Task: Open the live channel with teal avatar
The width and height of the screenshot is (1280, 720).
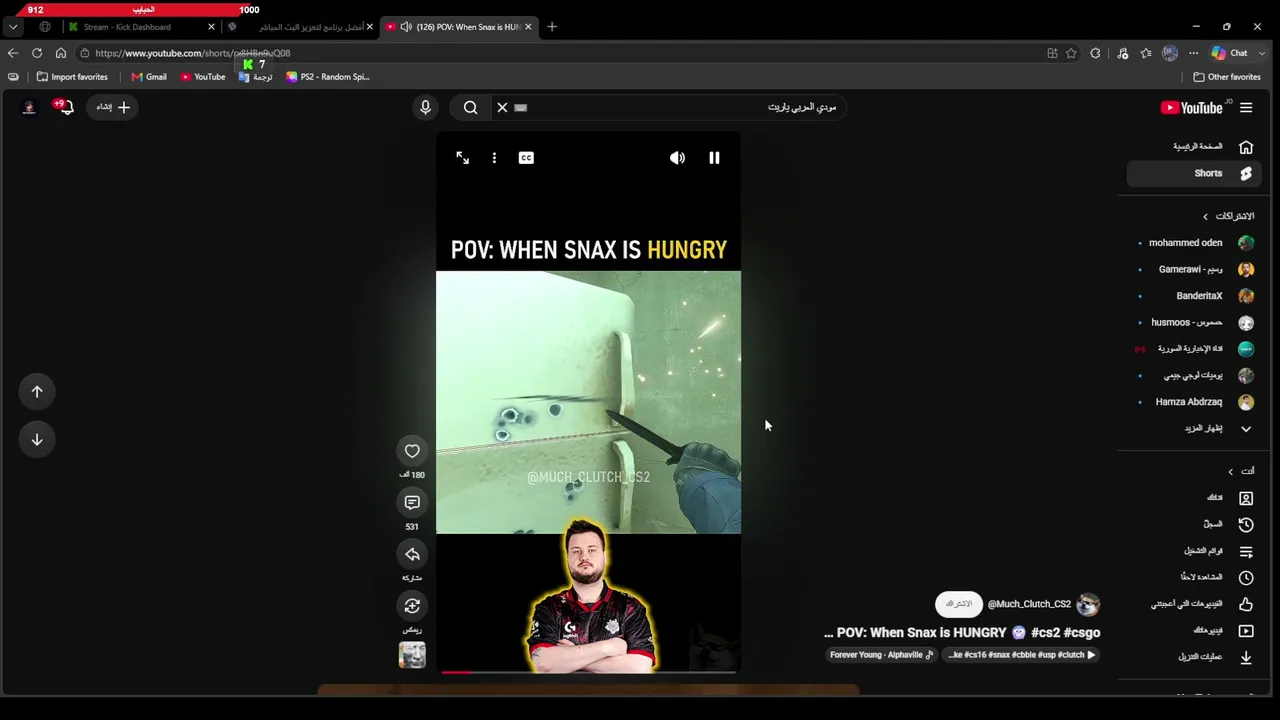Action: 1194,349
